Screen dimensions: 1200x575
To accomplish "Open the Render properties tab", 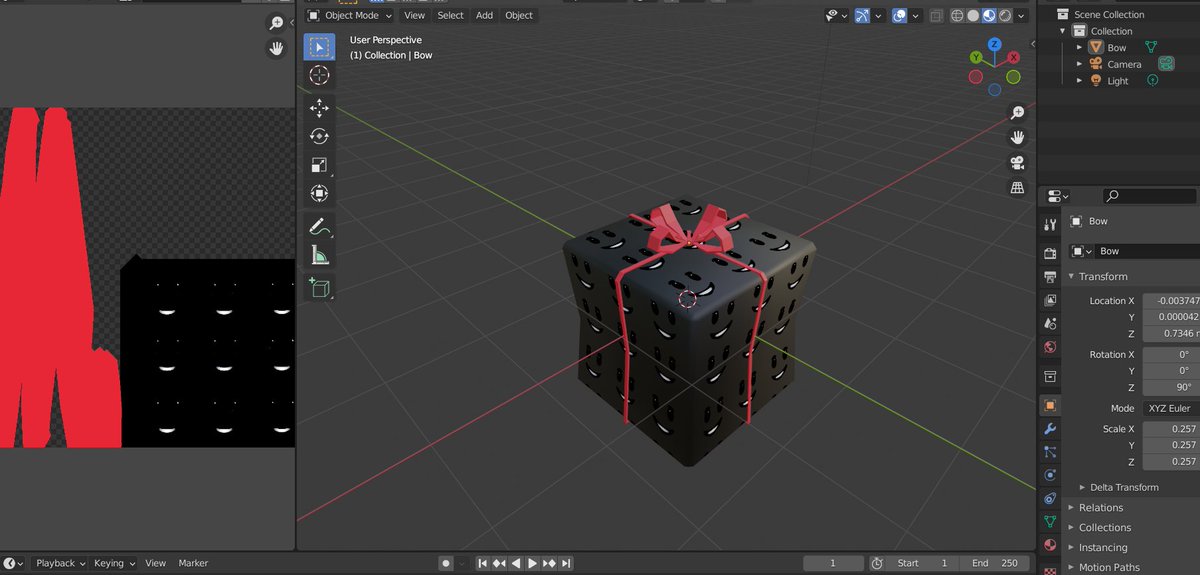I will click(x=1049, y=254).
